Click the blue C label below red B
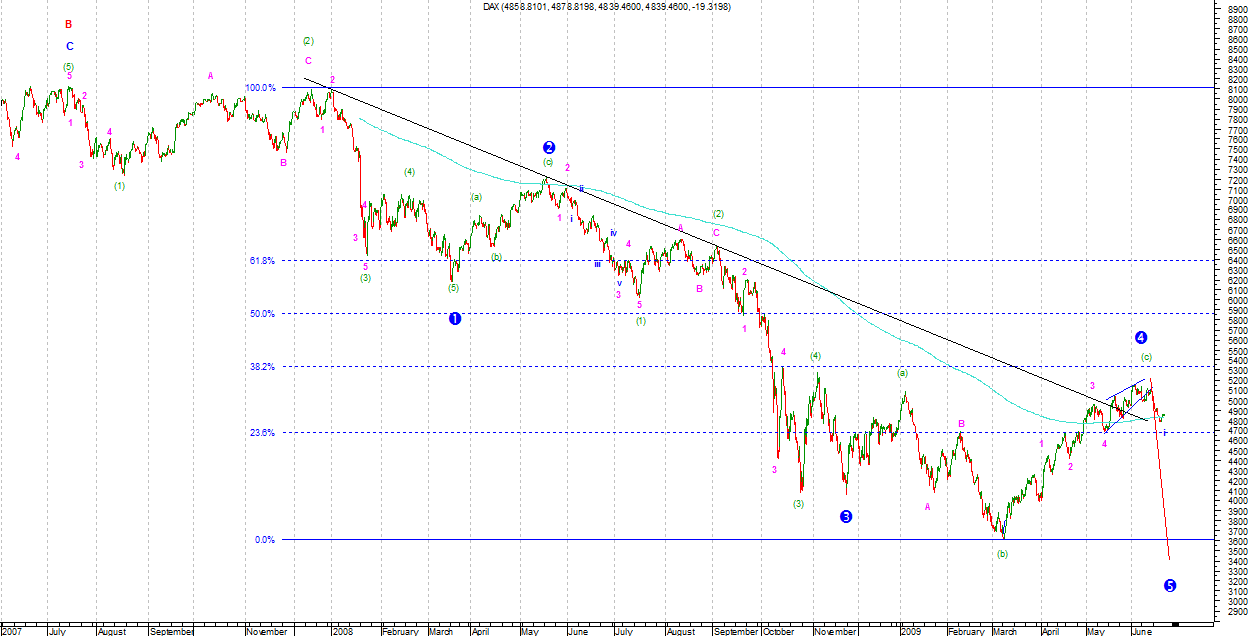The height and width of the screenshot is (636, 1250). tap(69, 46)
